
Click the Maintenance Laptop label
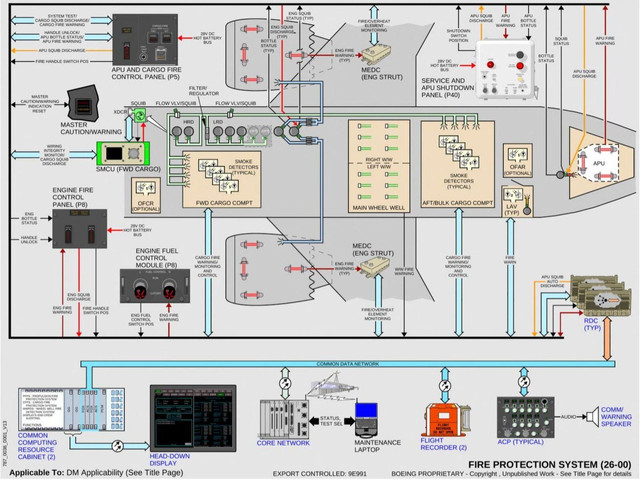[x=378, y=446]
